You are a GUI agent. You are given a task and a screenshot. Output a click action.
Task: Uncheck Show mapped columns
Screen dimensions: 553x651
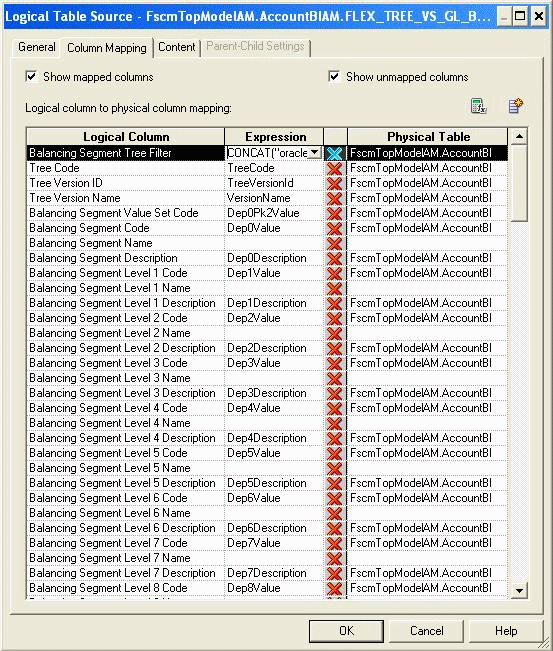(32, 76)
